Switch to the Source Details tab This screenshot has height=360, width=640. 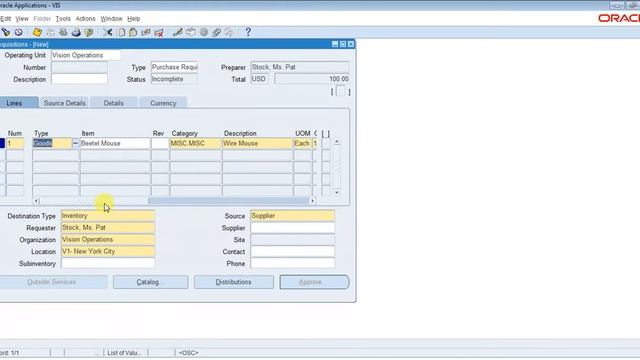click(64, 103)
